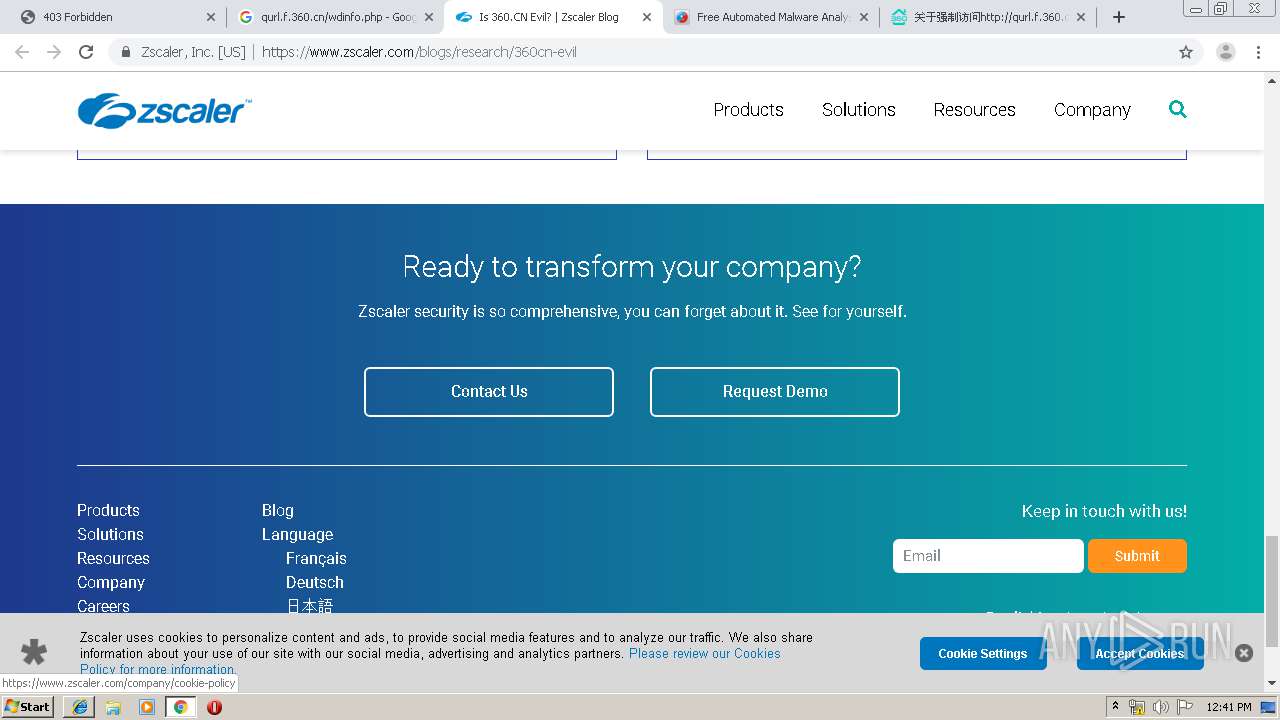Open footer Careers link
Screen dimensions: 1280x720
103,606
